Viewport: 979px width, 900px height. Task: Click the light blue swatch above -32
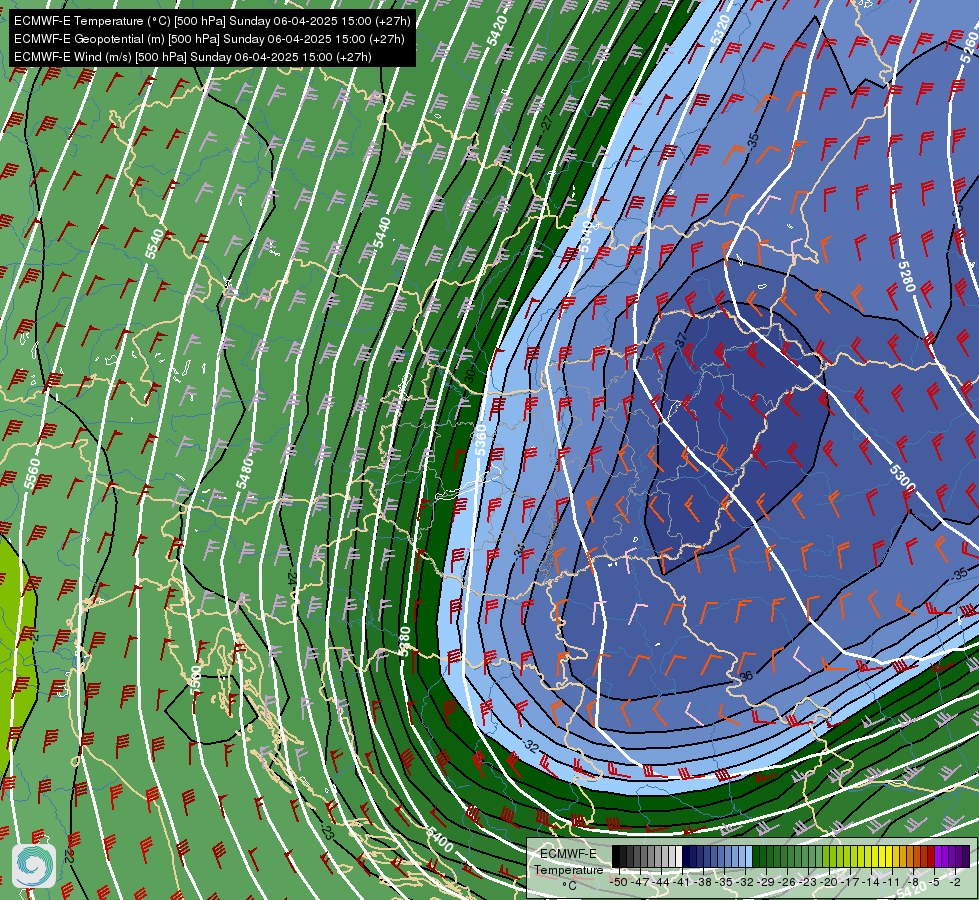coord(748,857)
